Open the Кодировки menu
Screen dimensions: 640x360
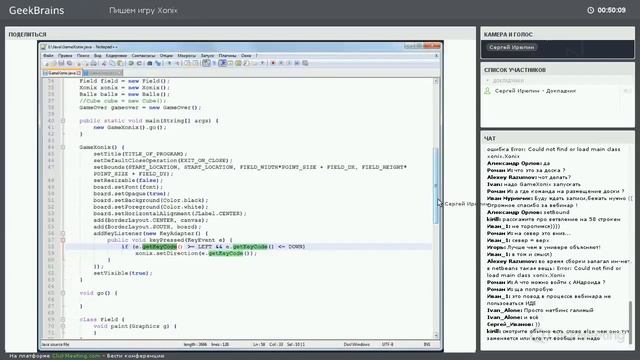pyautogui.click(x=116, y=56)
